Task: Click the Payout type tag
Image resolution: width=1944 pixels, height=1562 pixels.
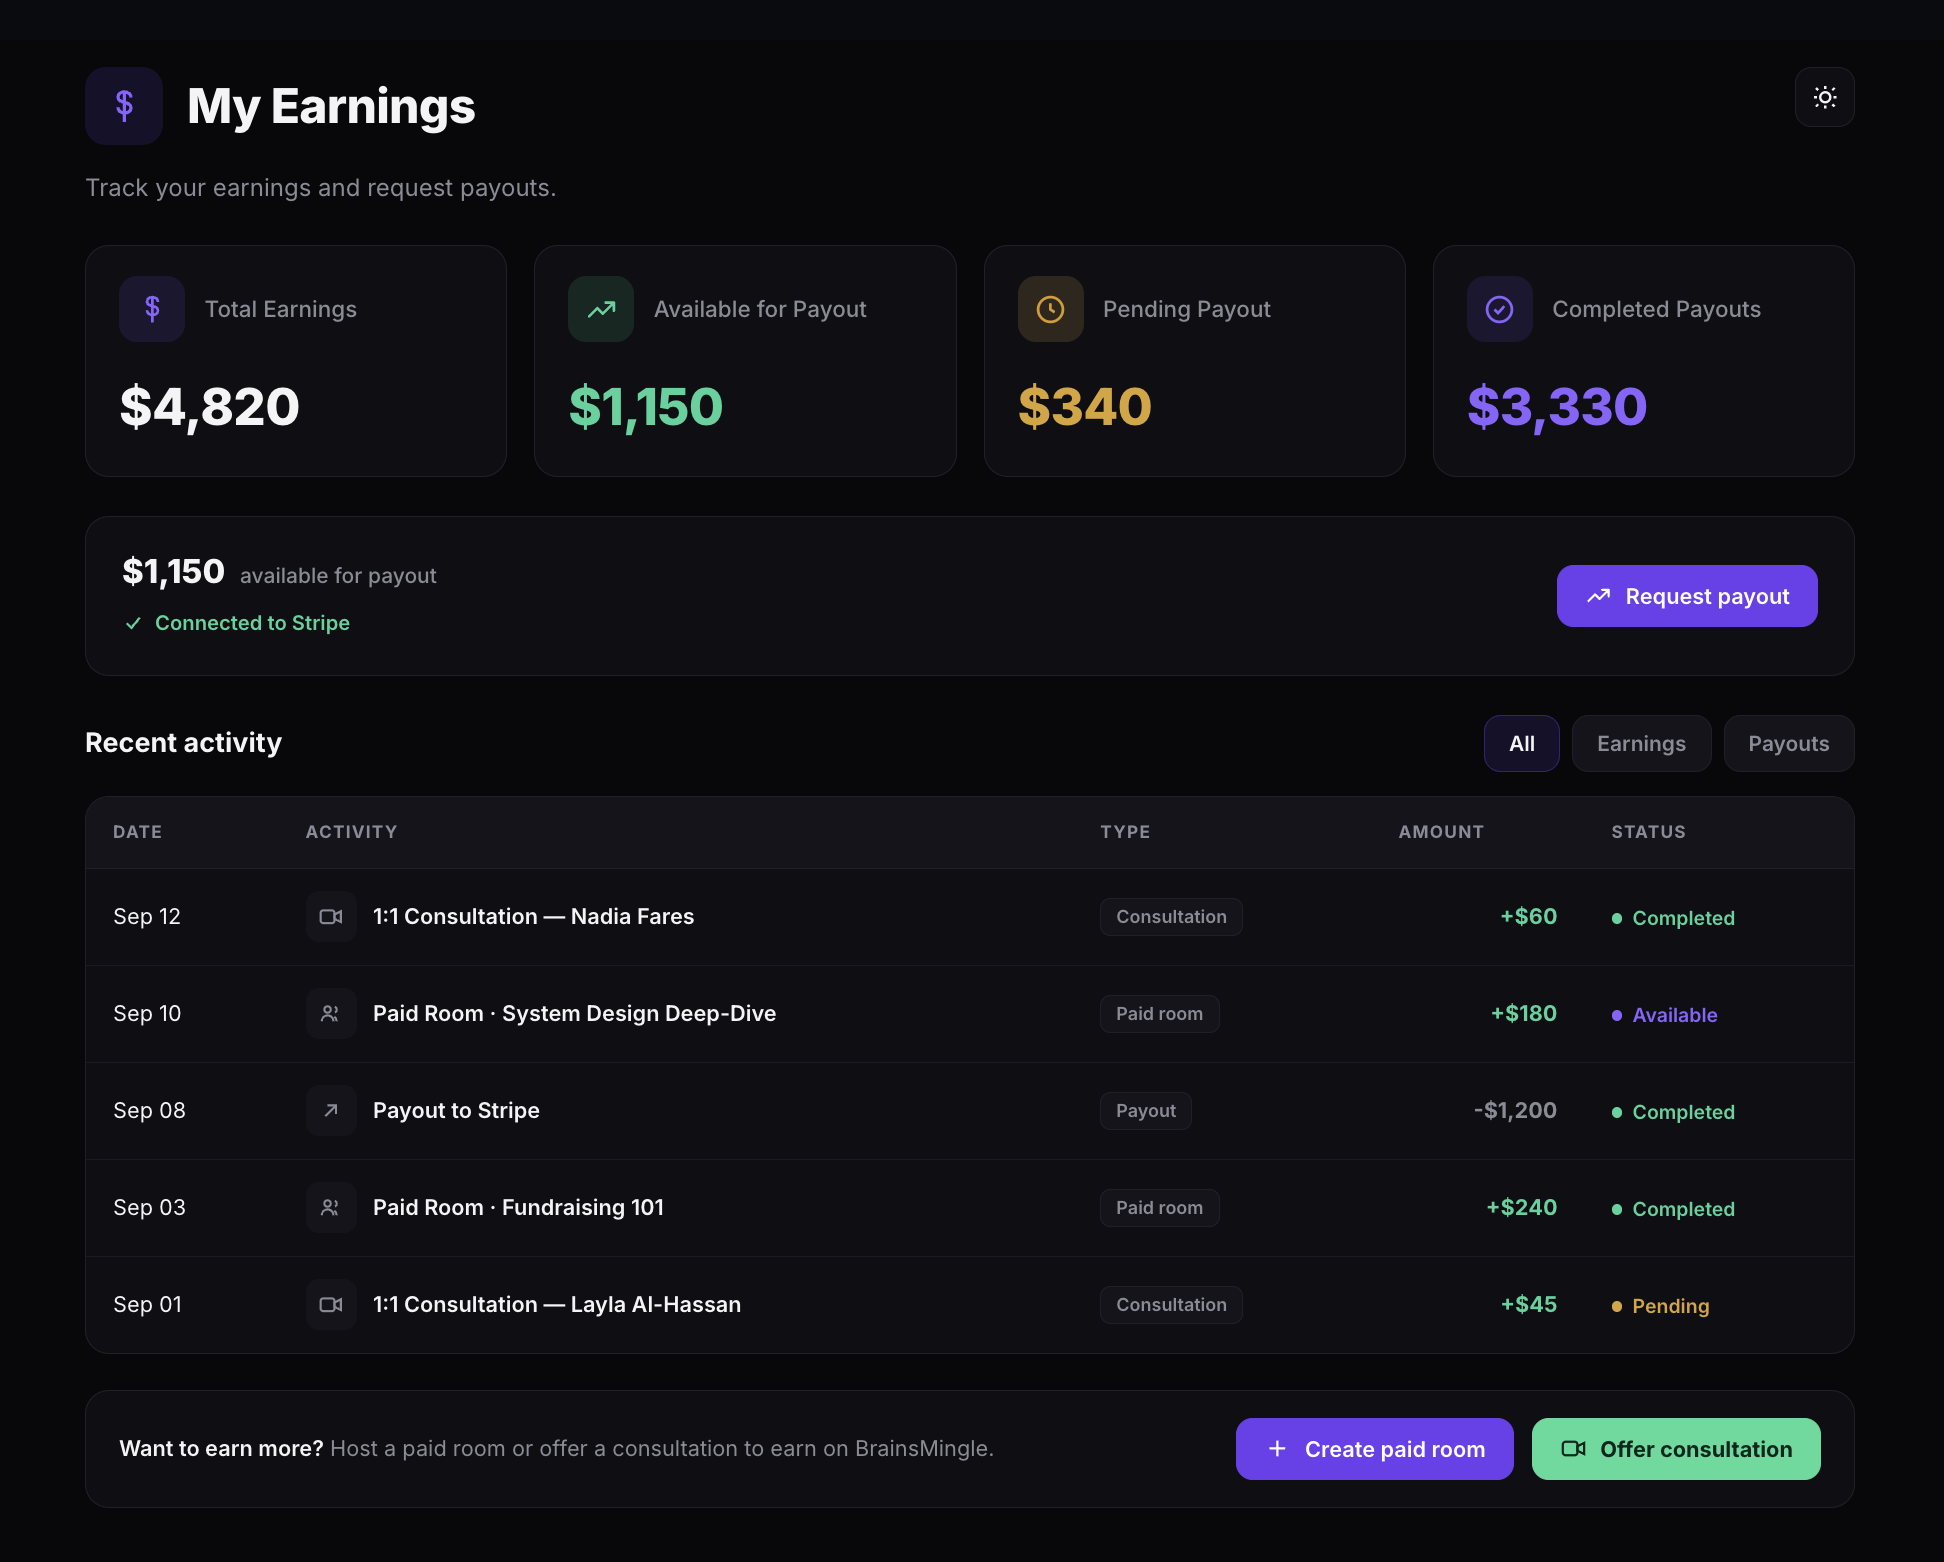Action: [x=1145, y=1111]
